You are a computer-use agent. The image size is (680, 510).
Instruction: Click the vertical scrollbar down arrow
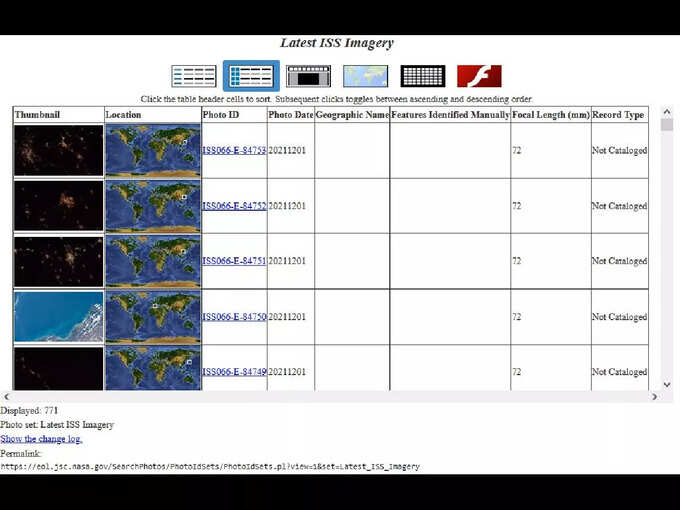[x=667, y=385]
